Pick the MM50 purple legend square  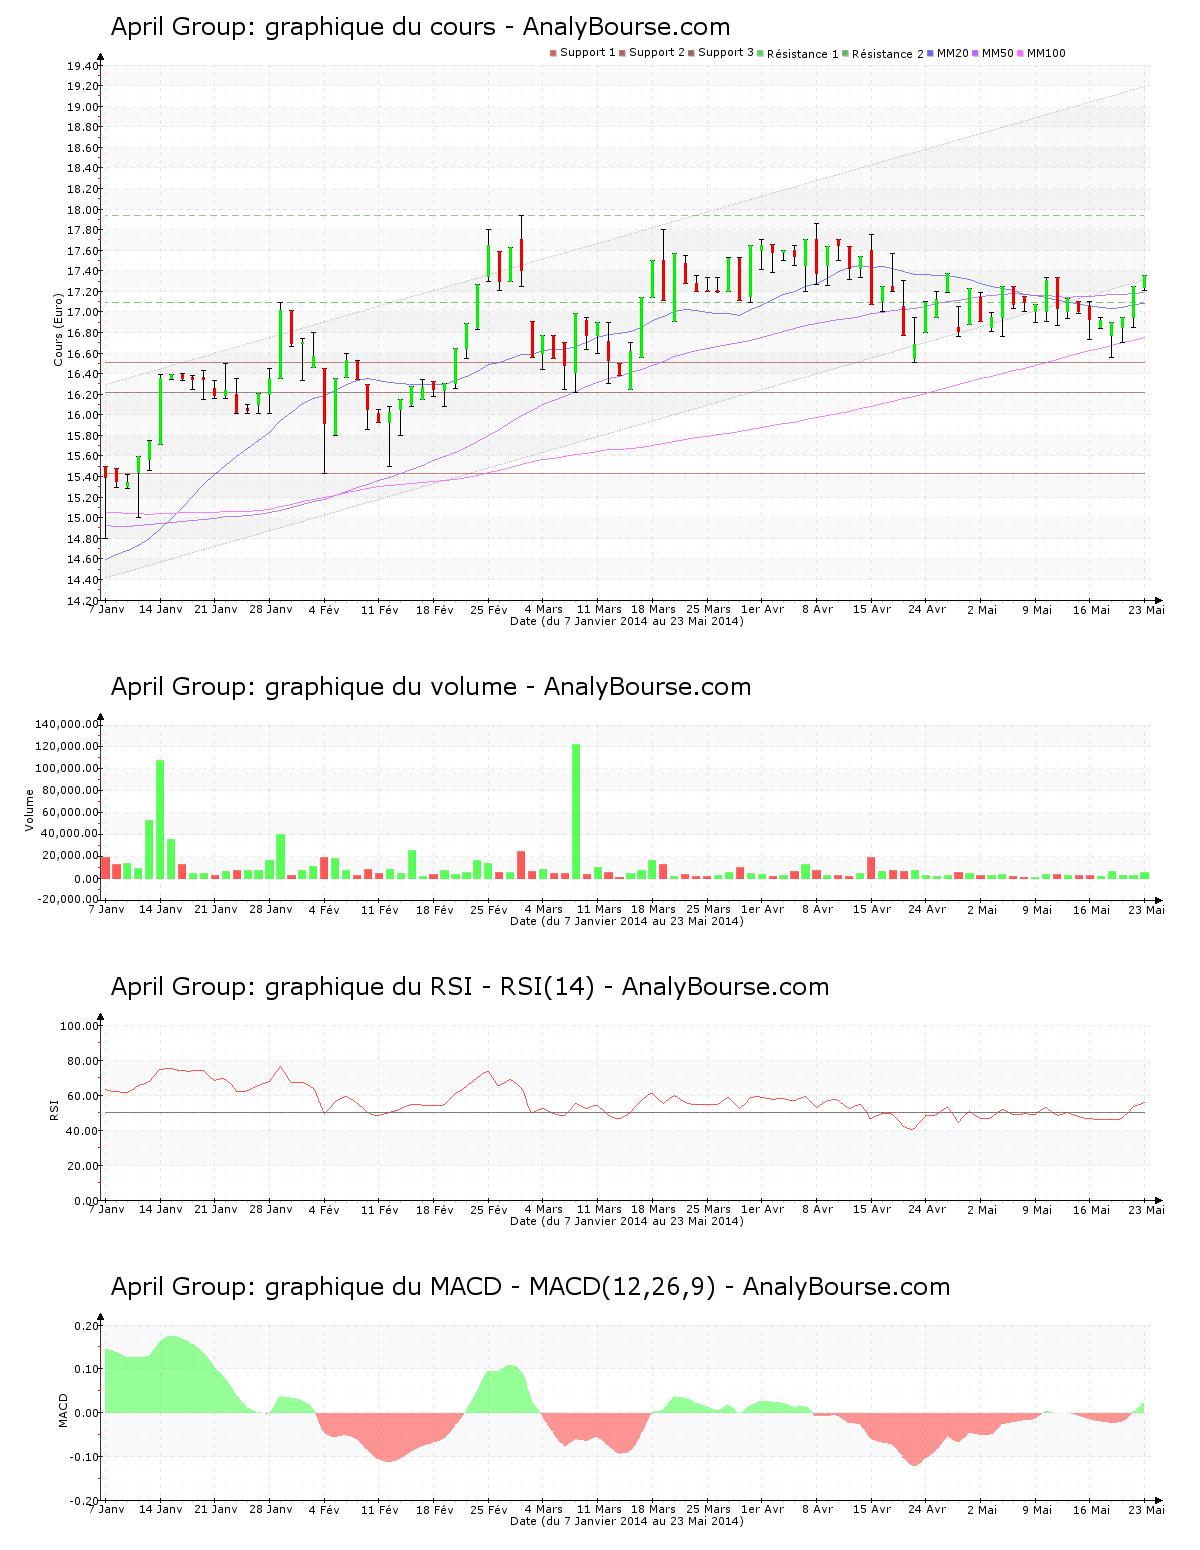pyautogui.click(x=976, y=53)
